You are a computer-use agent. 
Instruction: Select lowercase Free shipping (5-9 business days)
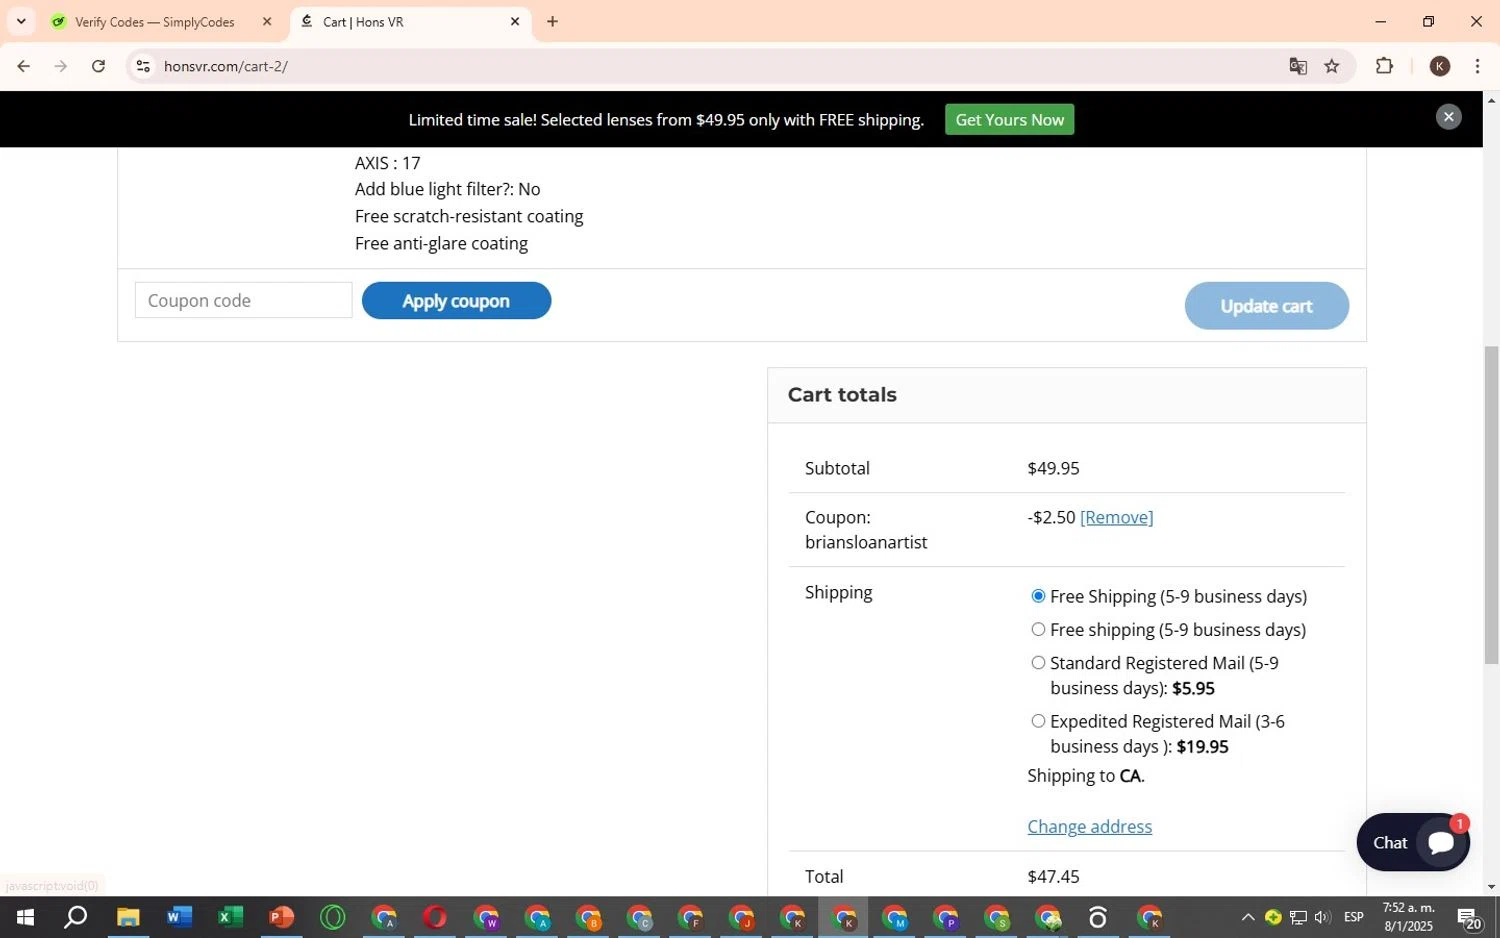[1038, 629]
